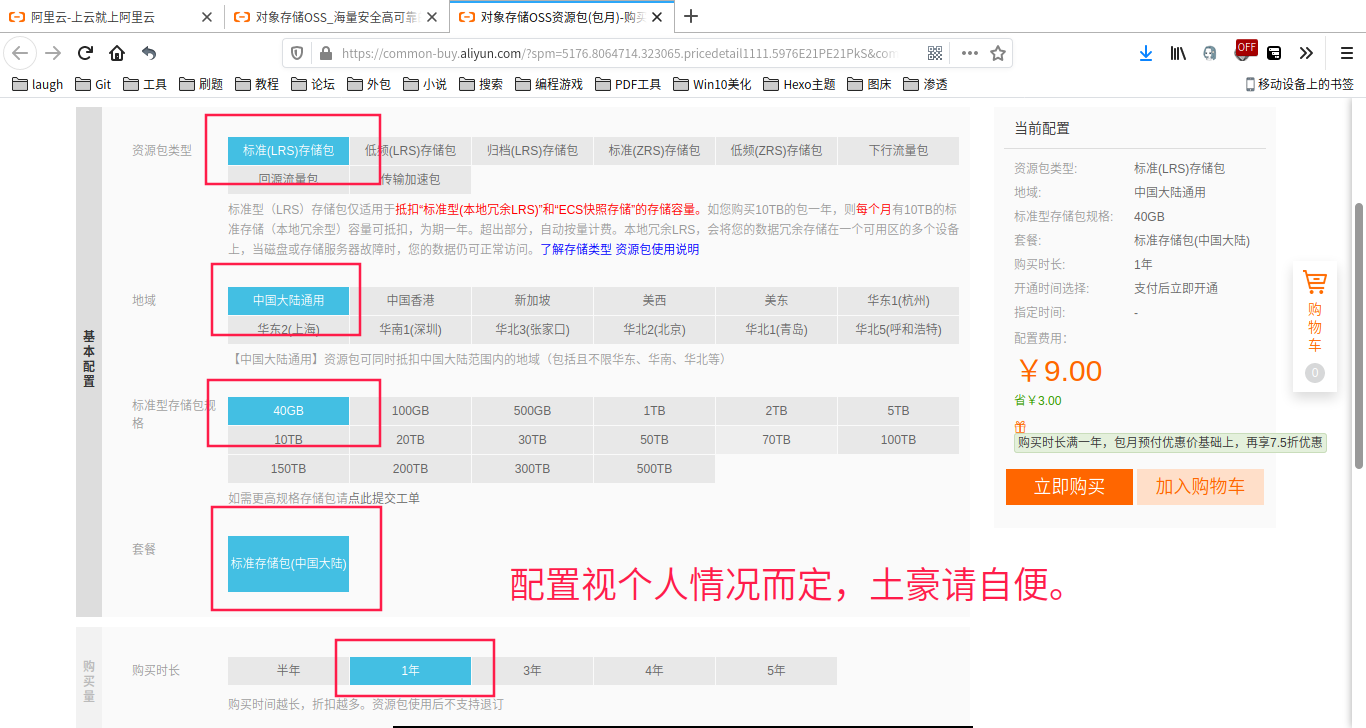This screenshot has width=1366, height=728.
Task: Open the browser home page
Action: click(117, 53)
